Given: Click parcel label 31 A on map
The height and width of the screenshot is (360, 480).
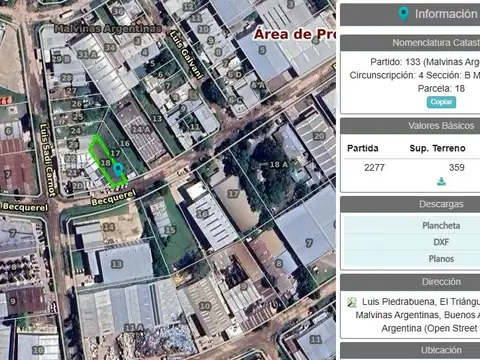Looking at the screenshot, I should (87, 54).
